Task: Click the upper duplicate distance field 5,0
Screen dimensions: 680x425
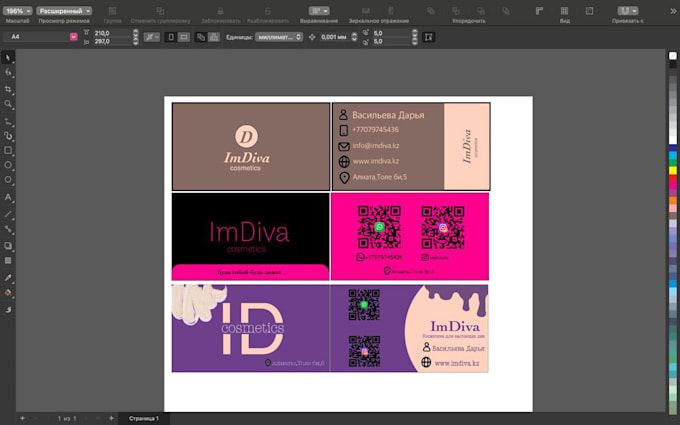Action: tap(391, 33)
